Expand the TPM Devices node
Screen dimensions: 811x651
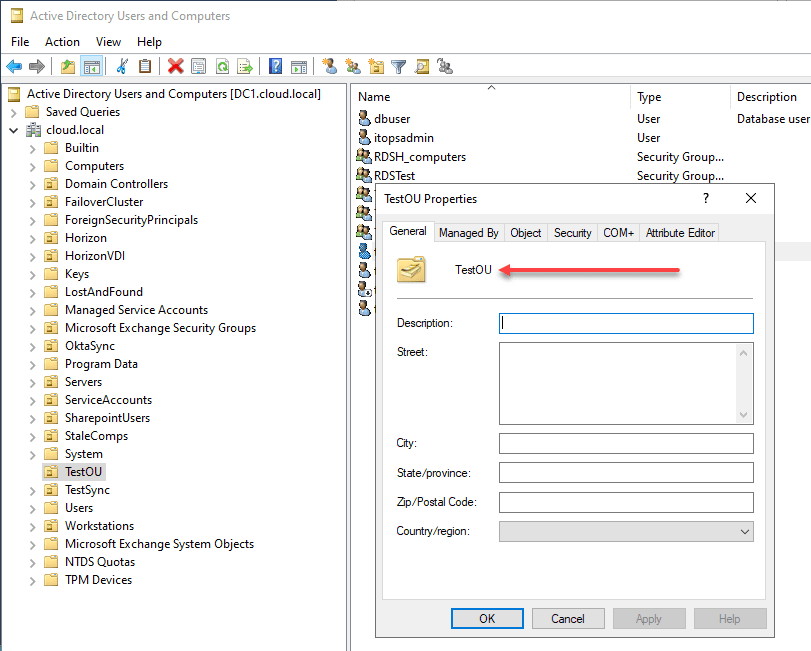pos(33,581)
